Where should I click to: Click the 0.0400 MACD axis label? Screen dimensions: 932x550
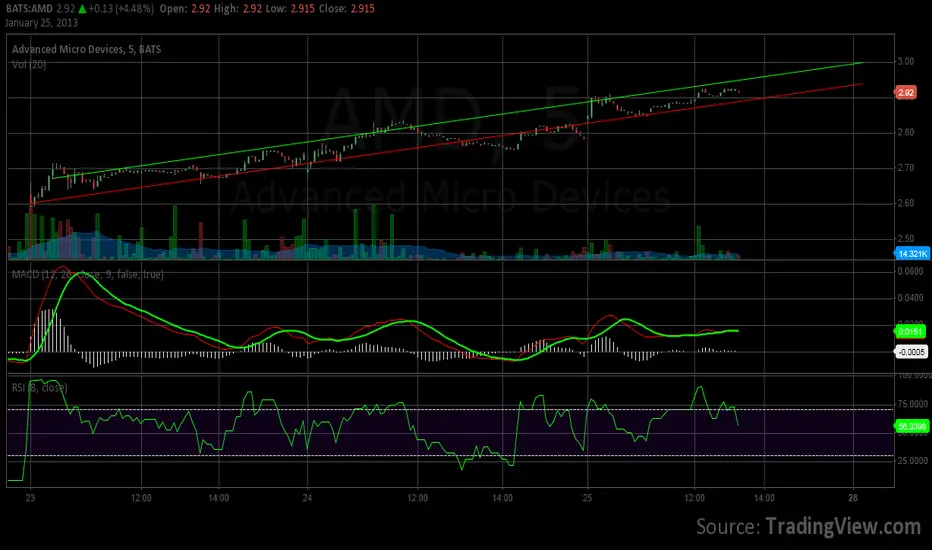coord(911,298)
